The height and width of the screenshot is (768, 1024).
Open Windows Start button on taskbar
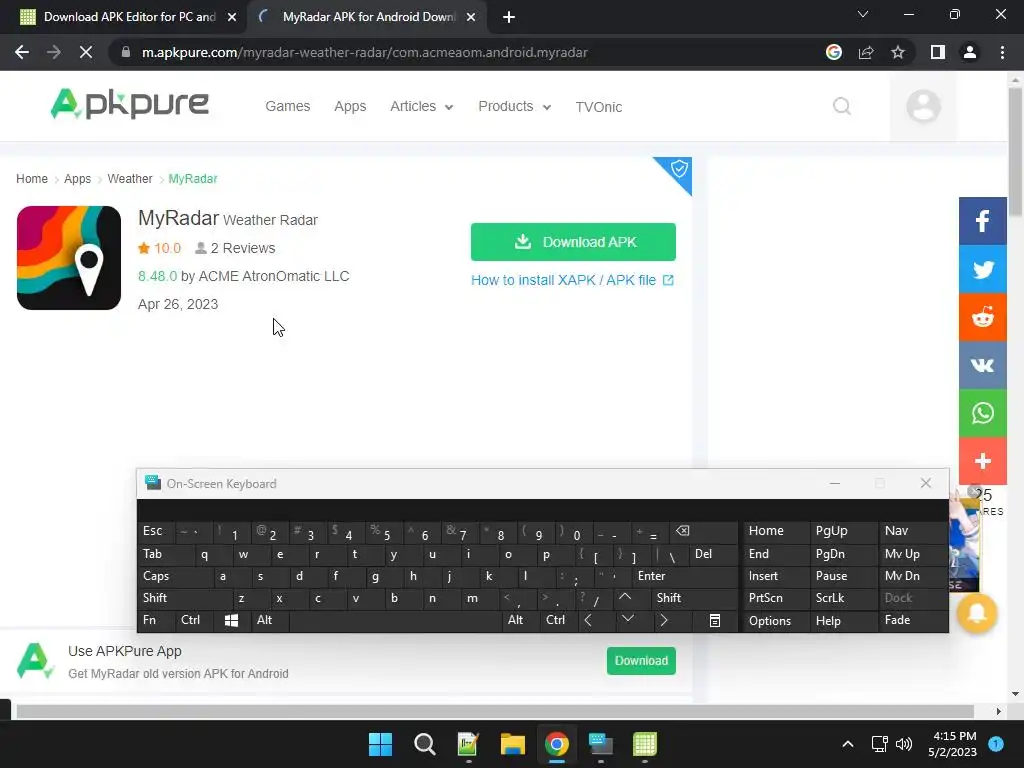(380, 744)
